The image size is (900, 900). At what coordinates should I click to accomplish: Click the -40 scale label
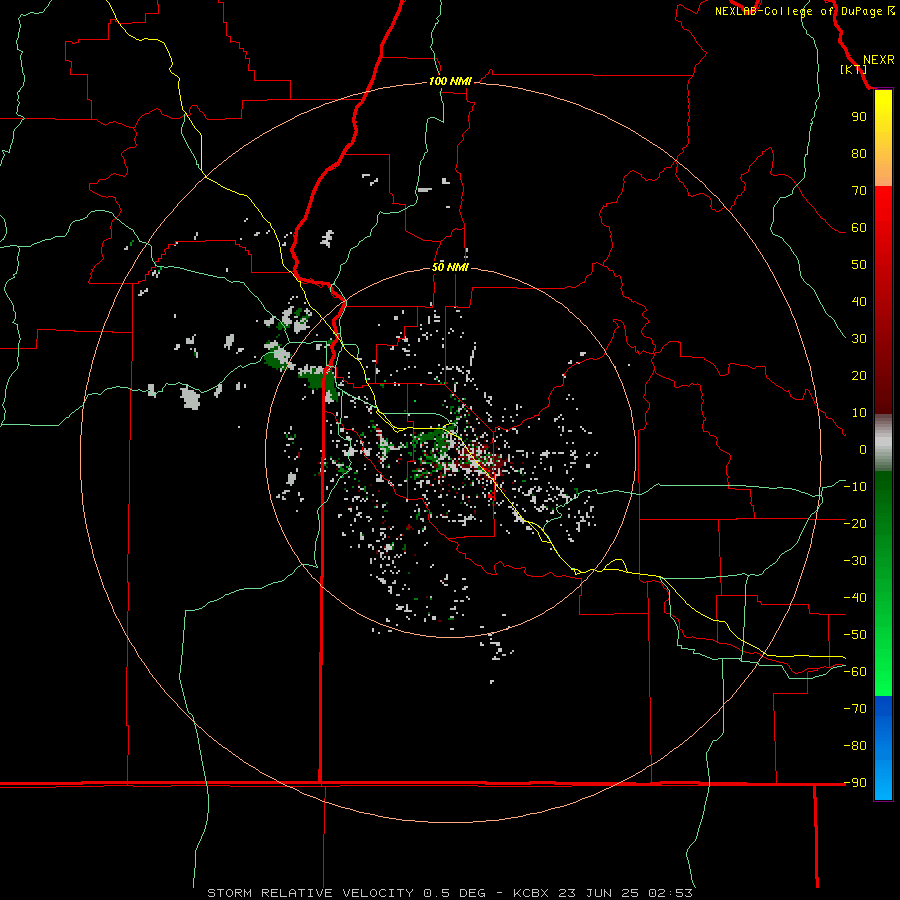tap(855, 598)
